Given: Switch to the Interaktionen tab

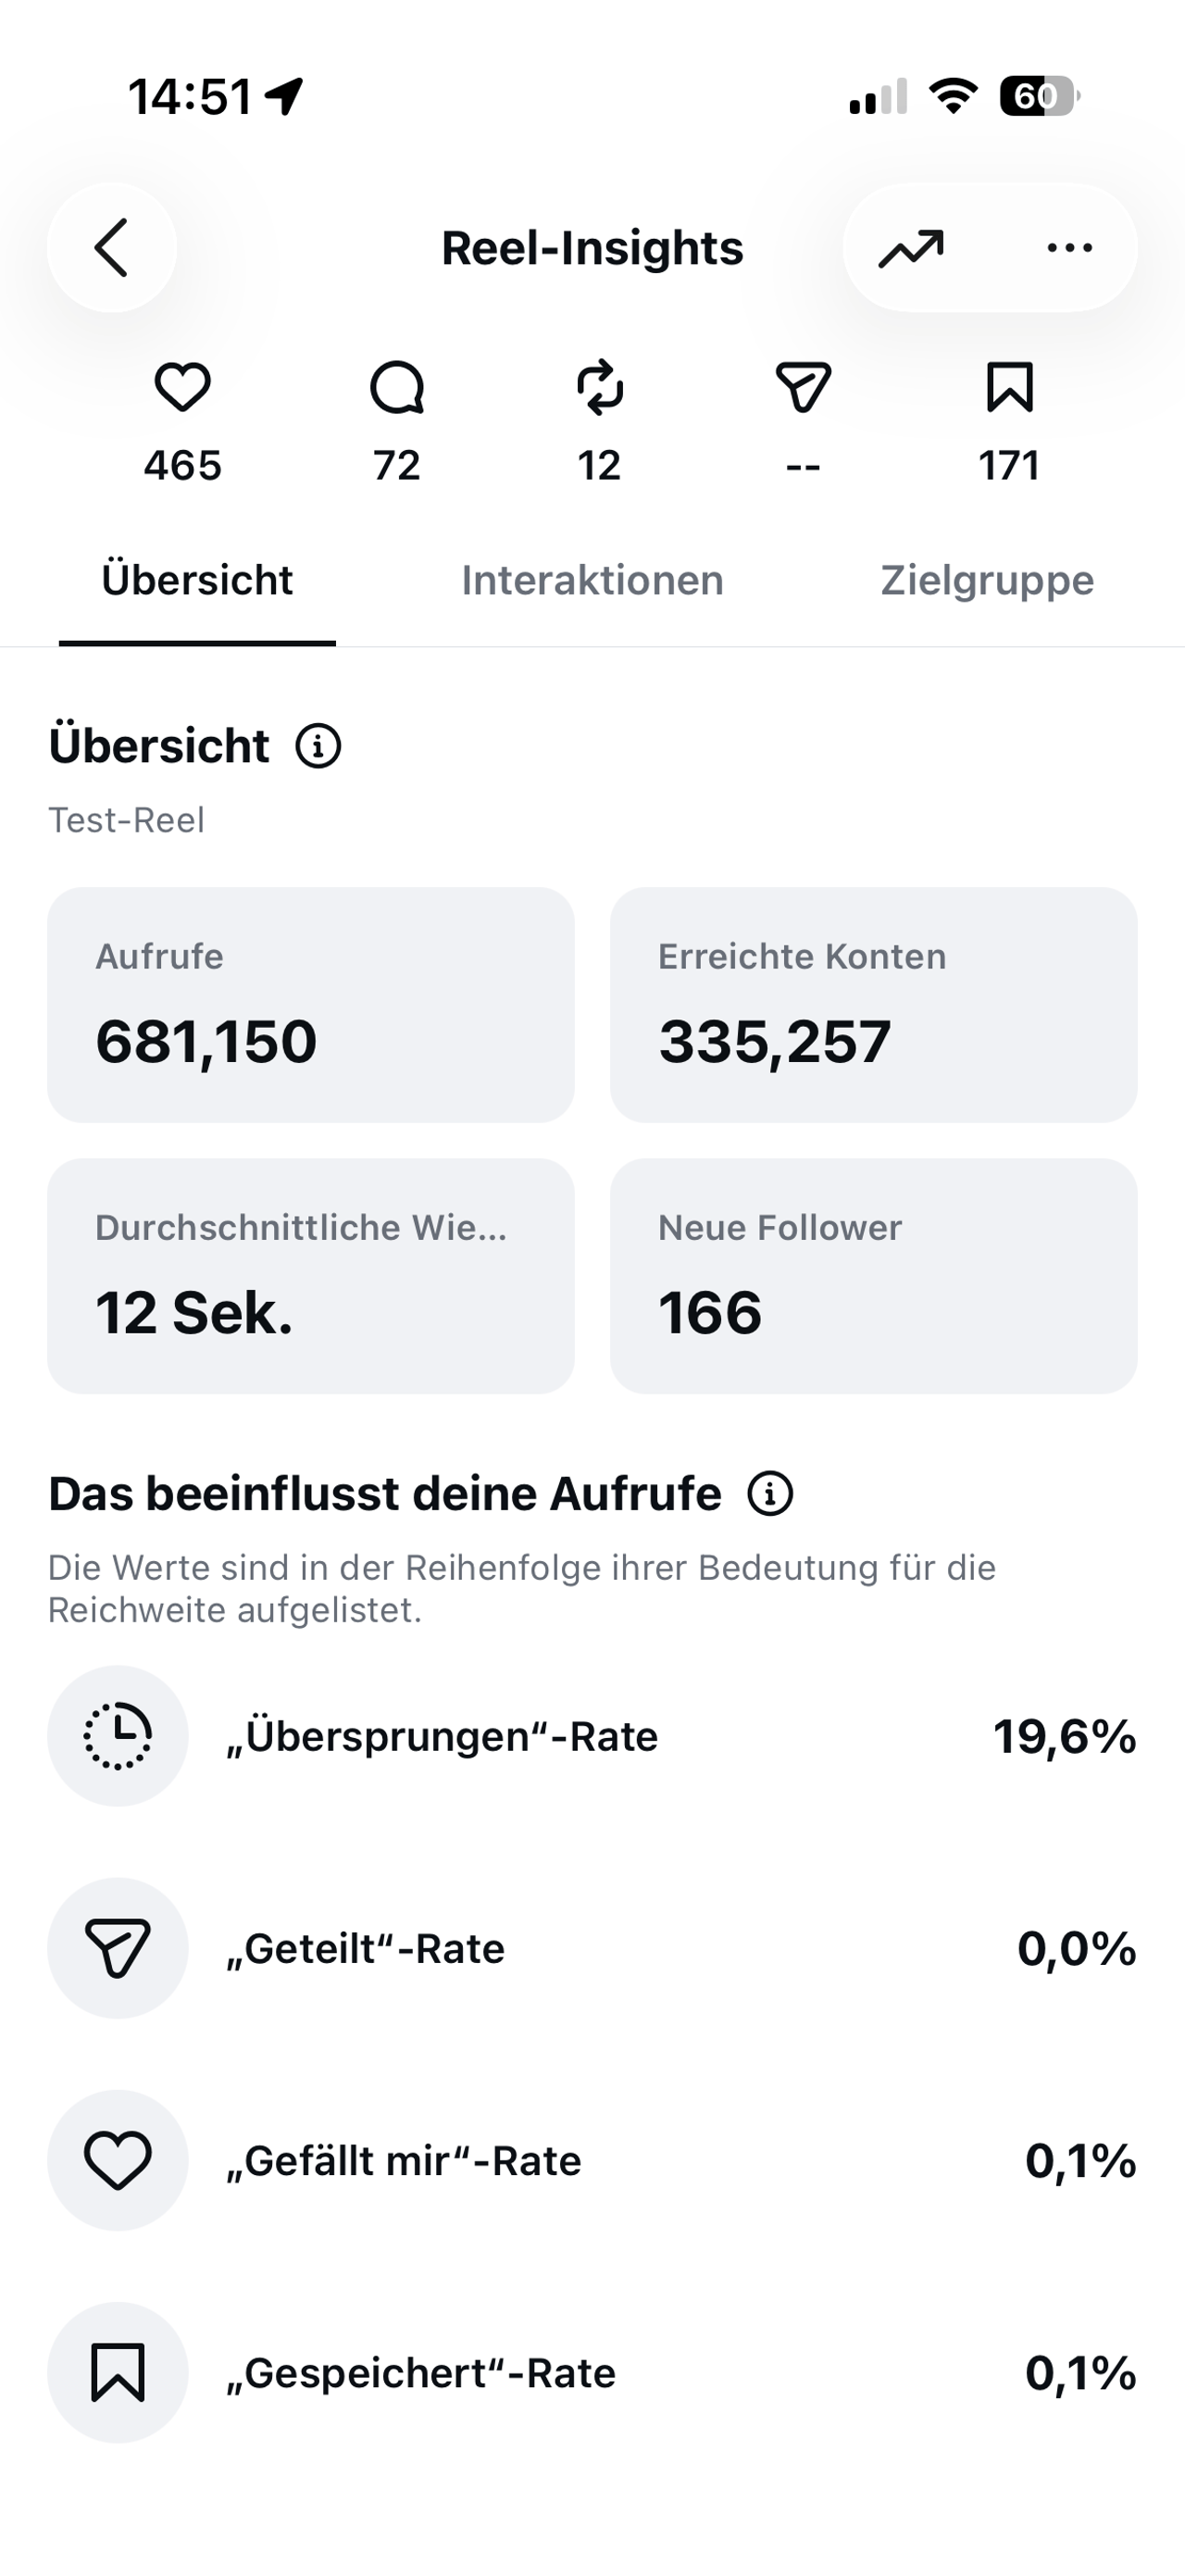Looking at the screenshot, I should click(x=592, y=580).
